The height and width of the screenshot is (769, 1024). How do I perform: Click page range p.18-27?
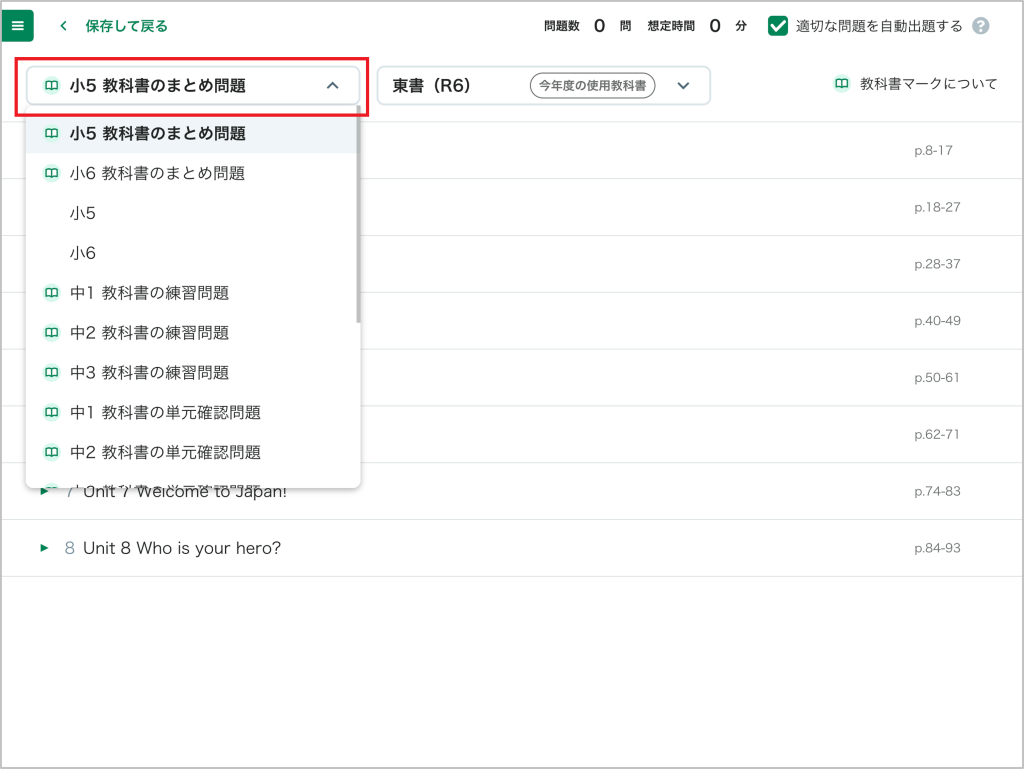[937, 208]
